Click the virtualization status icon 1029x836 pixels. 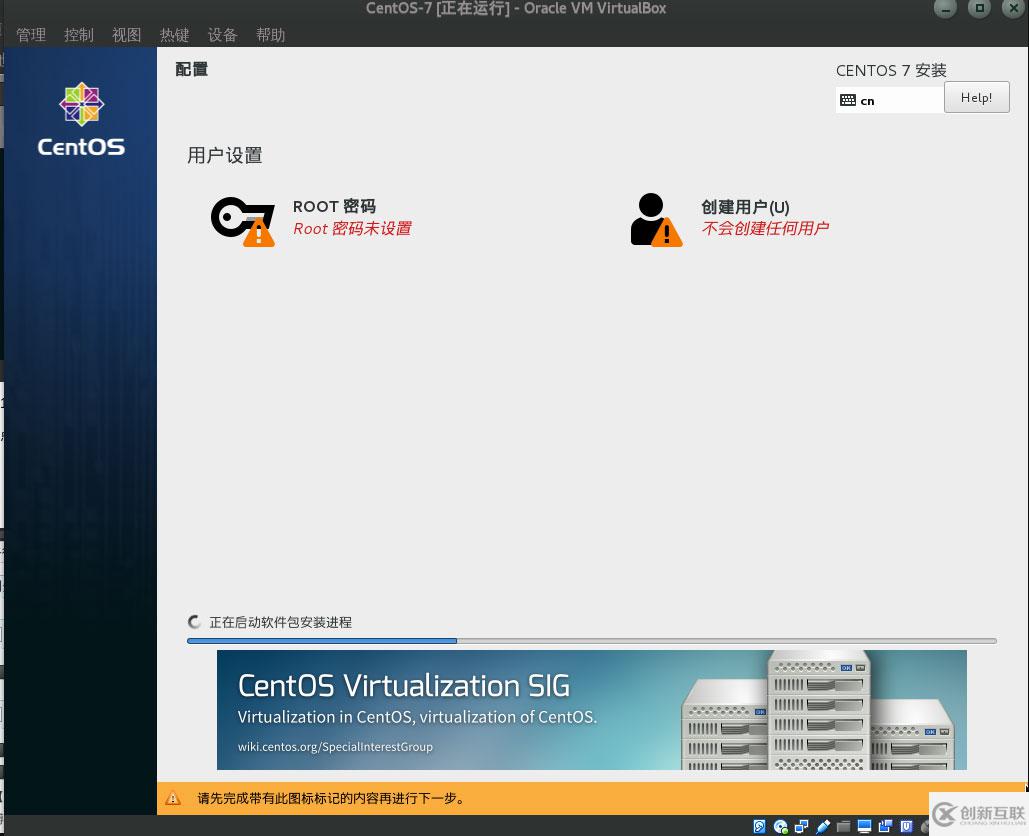(x=906, y=826)
